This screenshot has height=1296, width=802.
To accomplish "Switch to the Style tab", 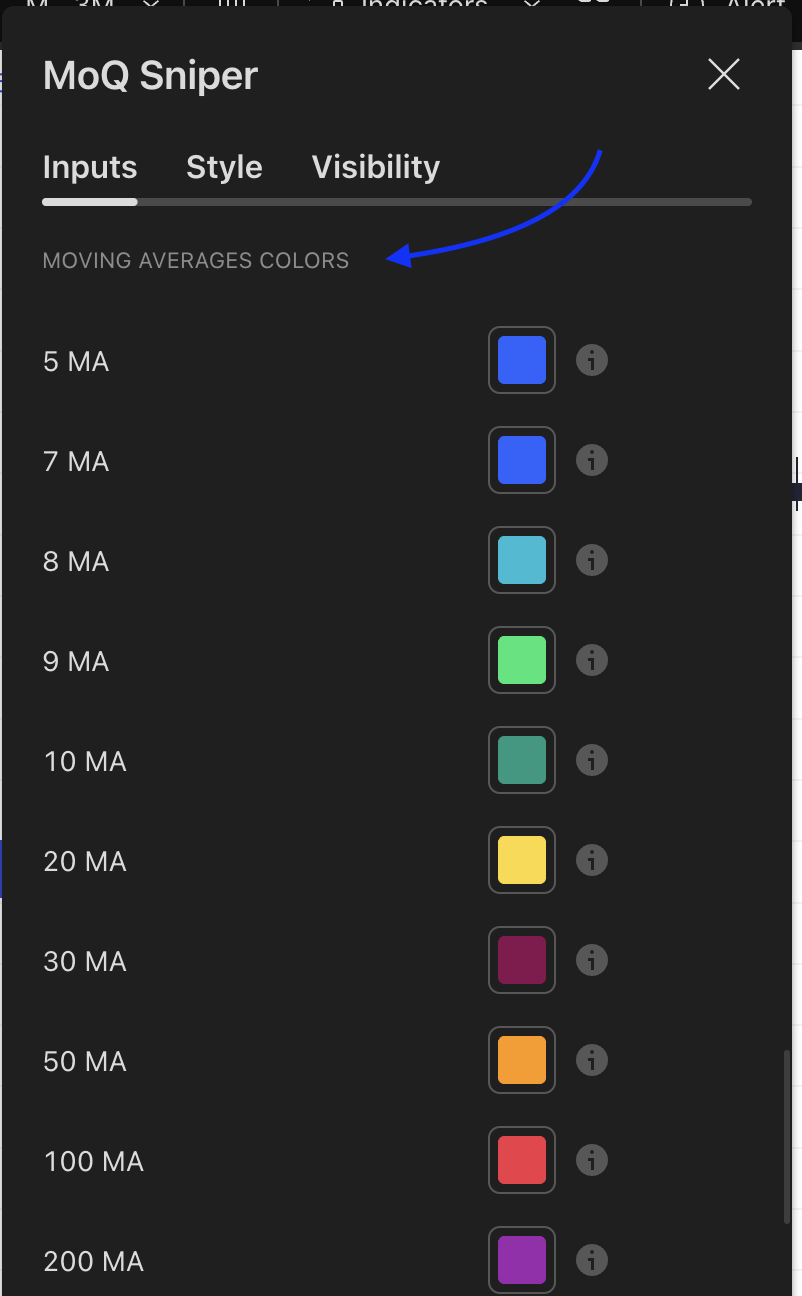I will click(x=224, y=167).
